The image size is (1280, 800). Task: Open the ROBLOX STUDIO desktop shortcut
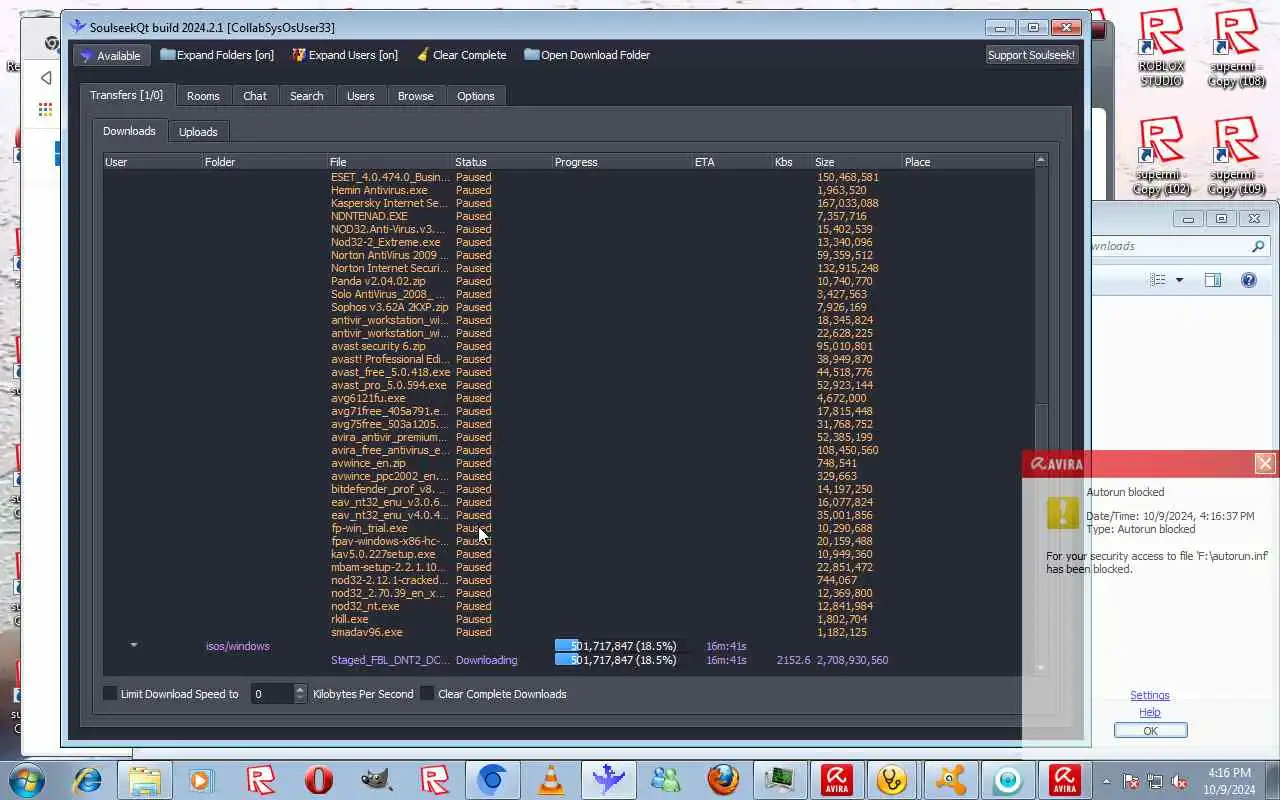click(1160, 47)
